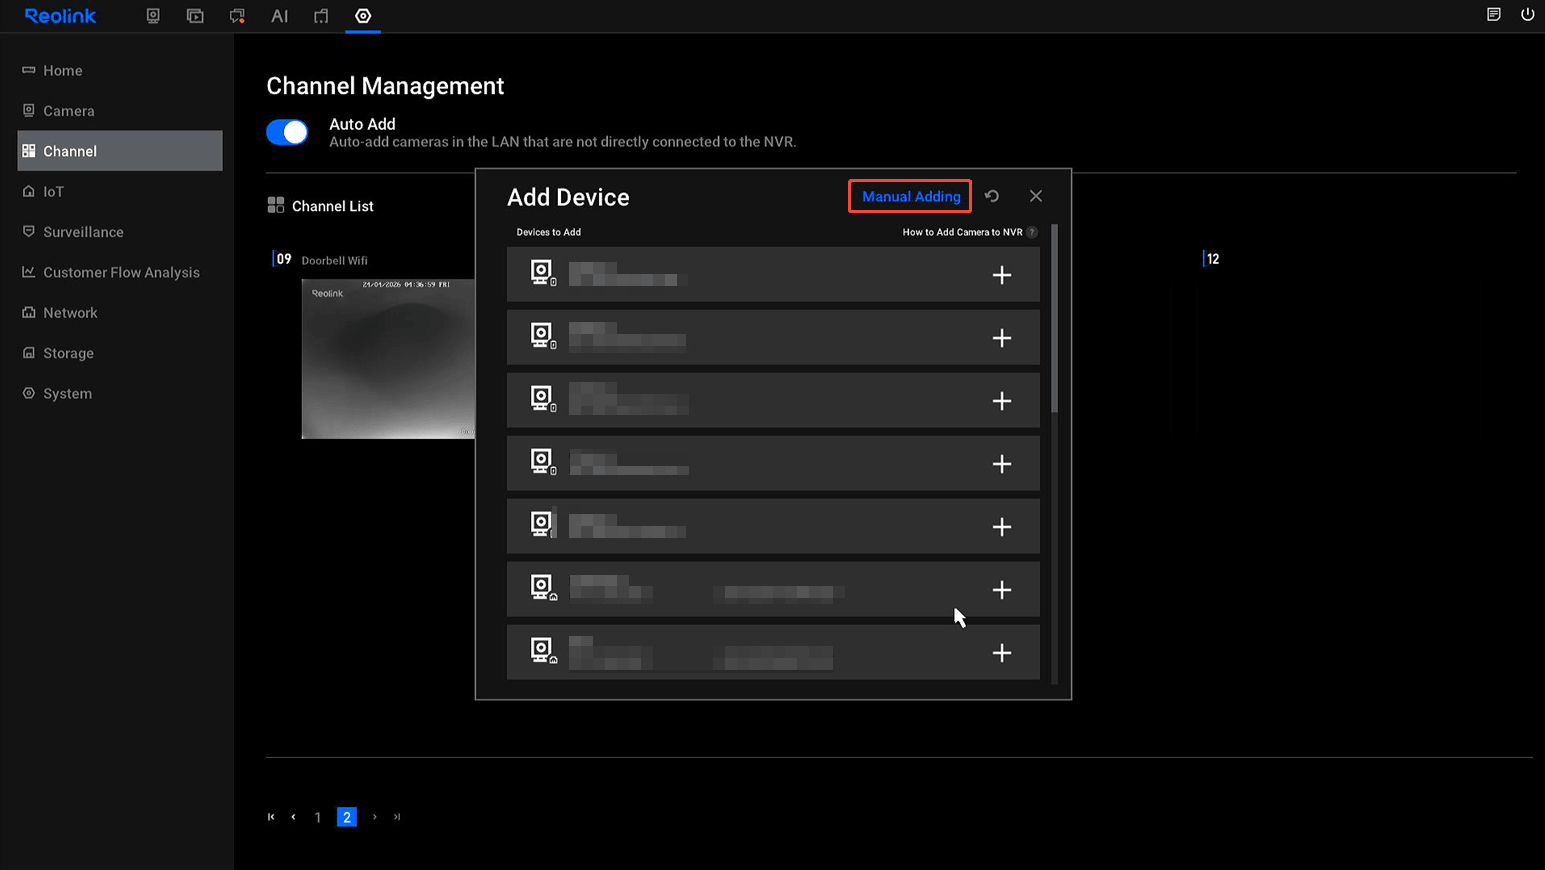Add the sixth device in the list
This screenshot has width=1545, height=870.
[1002, 590]
